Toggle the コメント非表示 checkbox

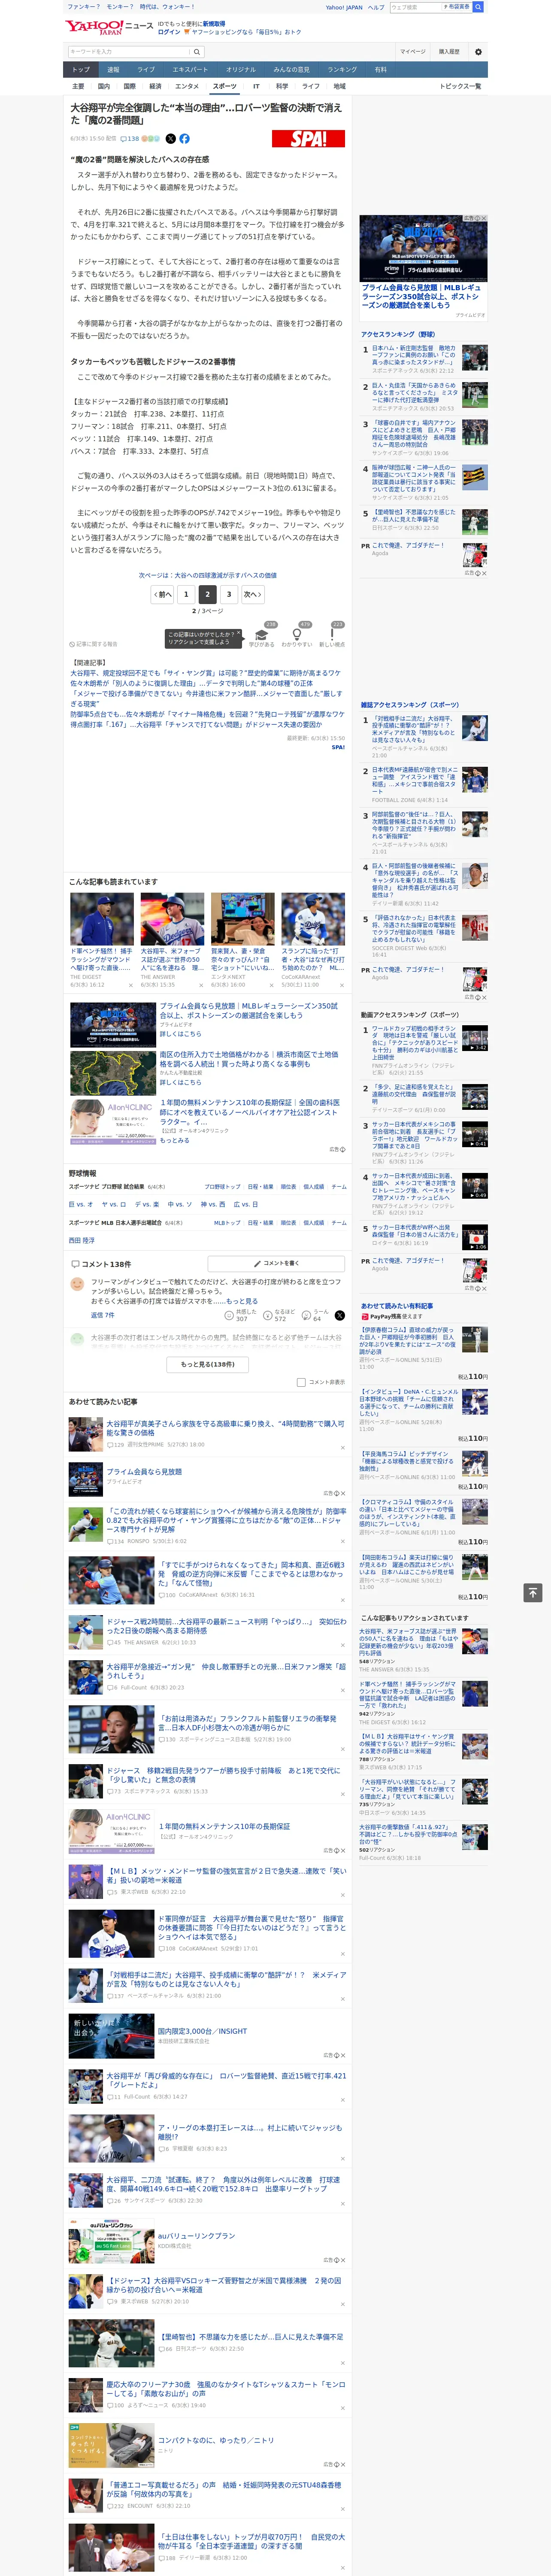coord(301,1382)
